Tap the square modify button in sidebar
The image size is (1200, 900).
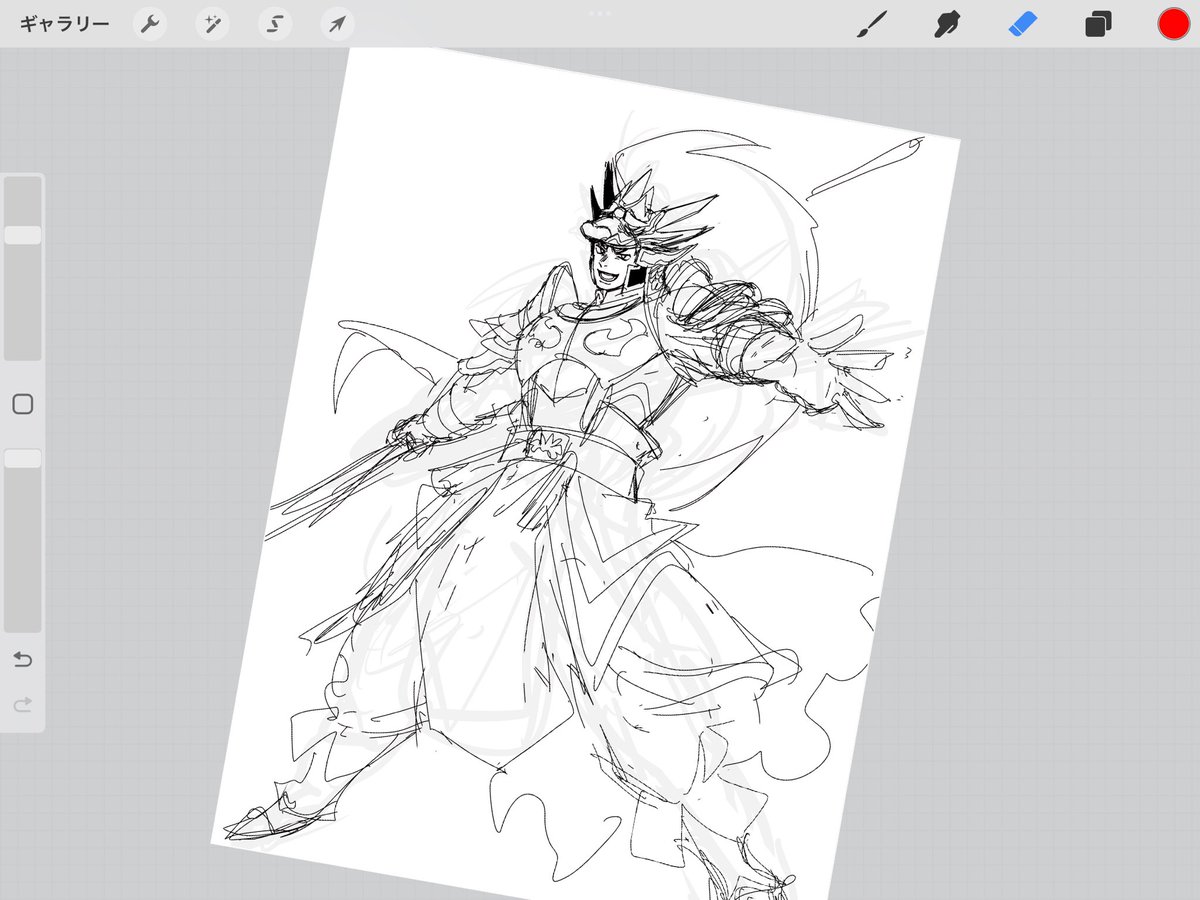click(23, 404)
